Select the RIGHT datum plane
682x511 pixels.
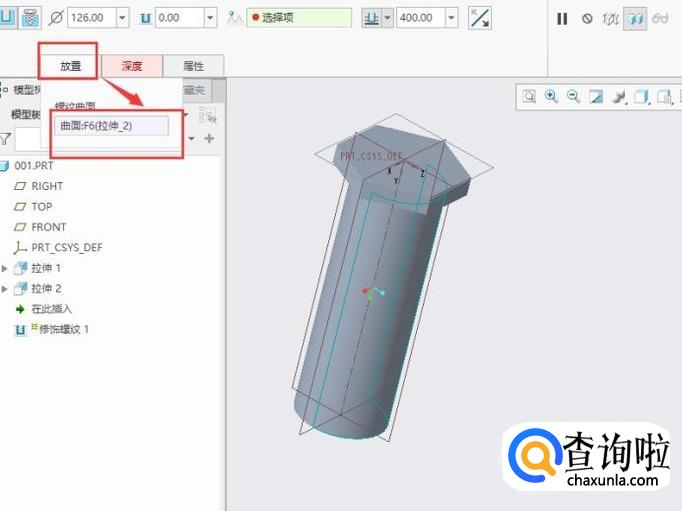coord(47,186)
